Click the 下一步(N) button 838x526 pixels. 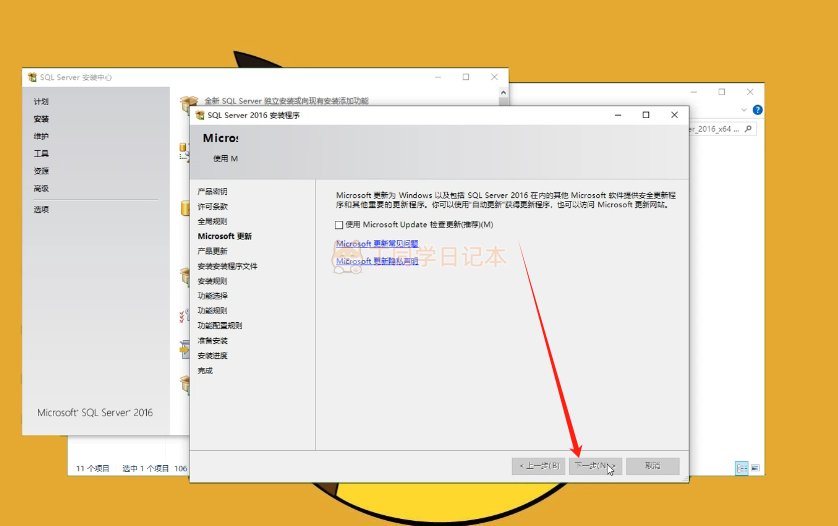pyautogui.click(x=595, y=466)
